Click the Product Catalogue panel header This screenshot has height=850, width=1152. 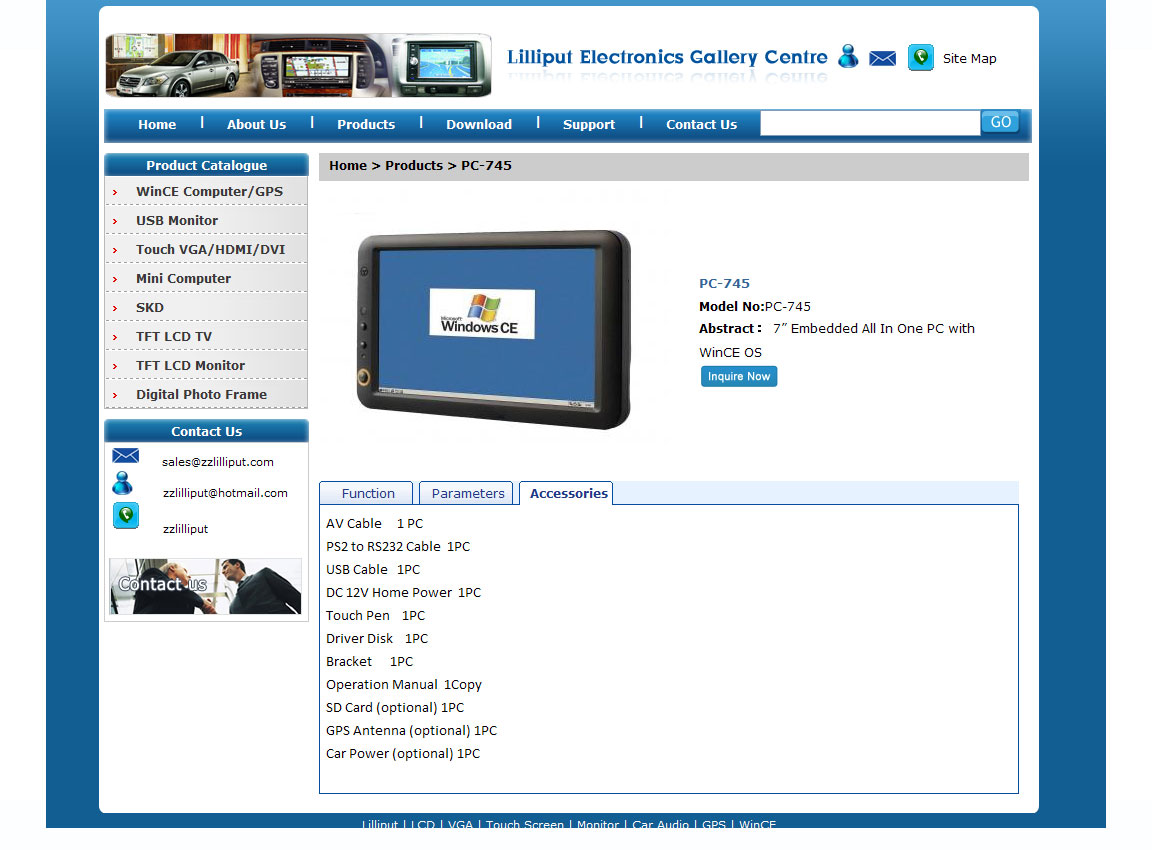click(206, 165)
